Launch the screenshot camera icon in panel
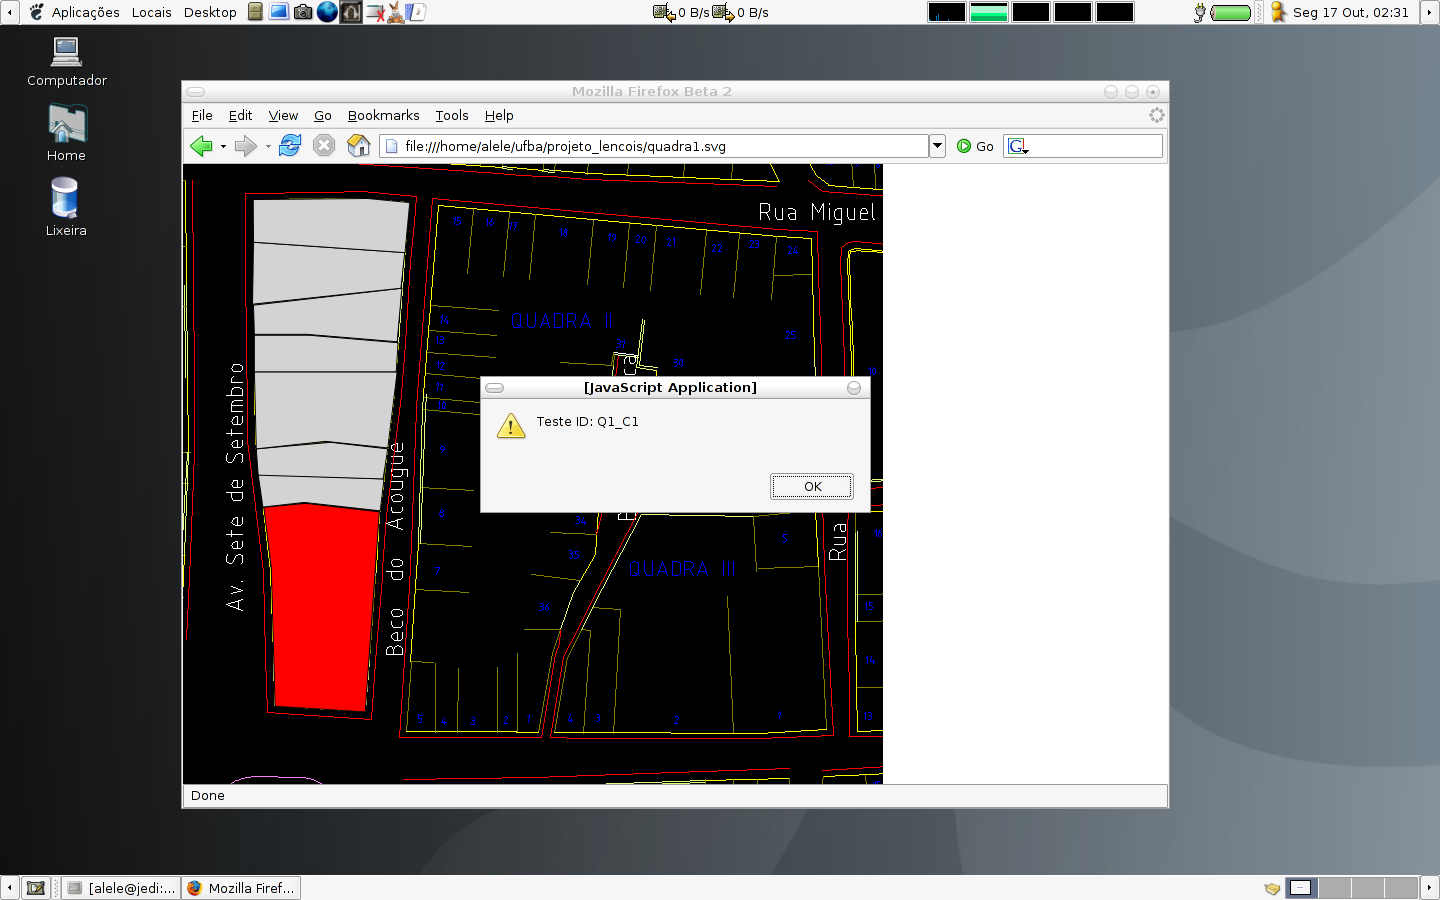The image size is (1440, 900). pos(303,12)
